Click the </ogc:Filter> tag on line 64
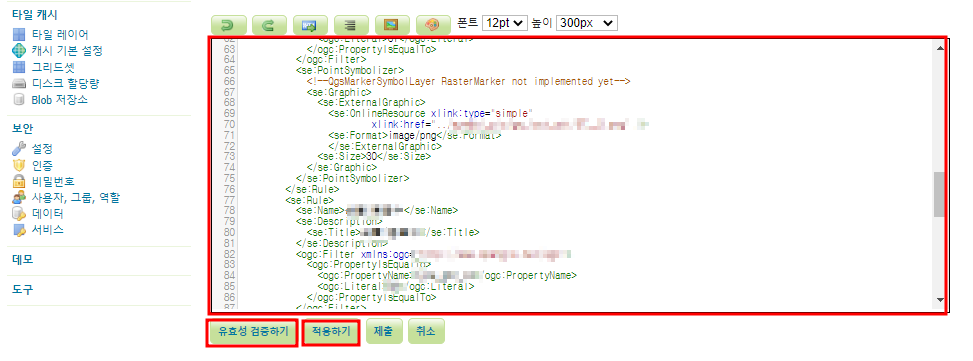This screenshot has width=973, height=361. click(x=331, y=60)
